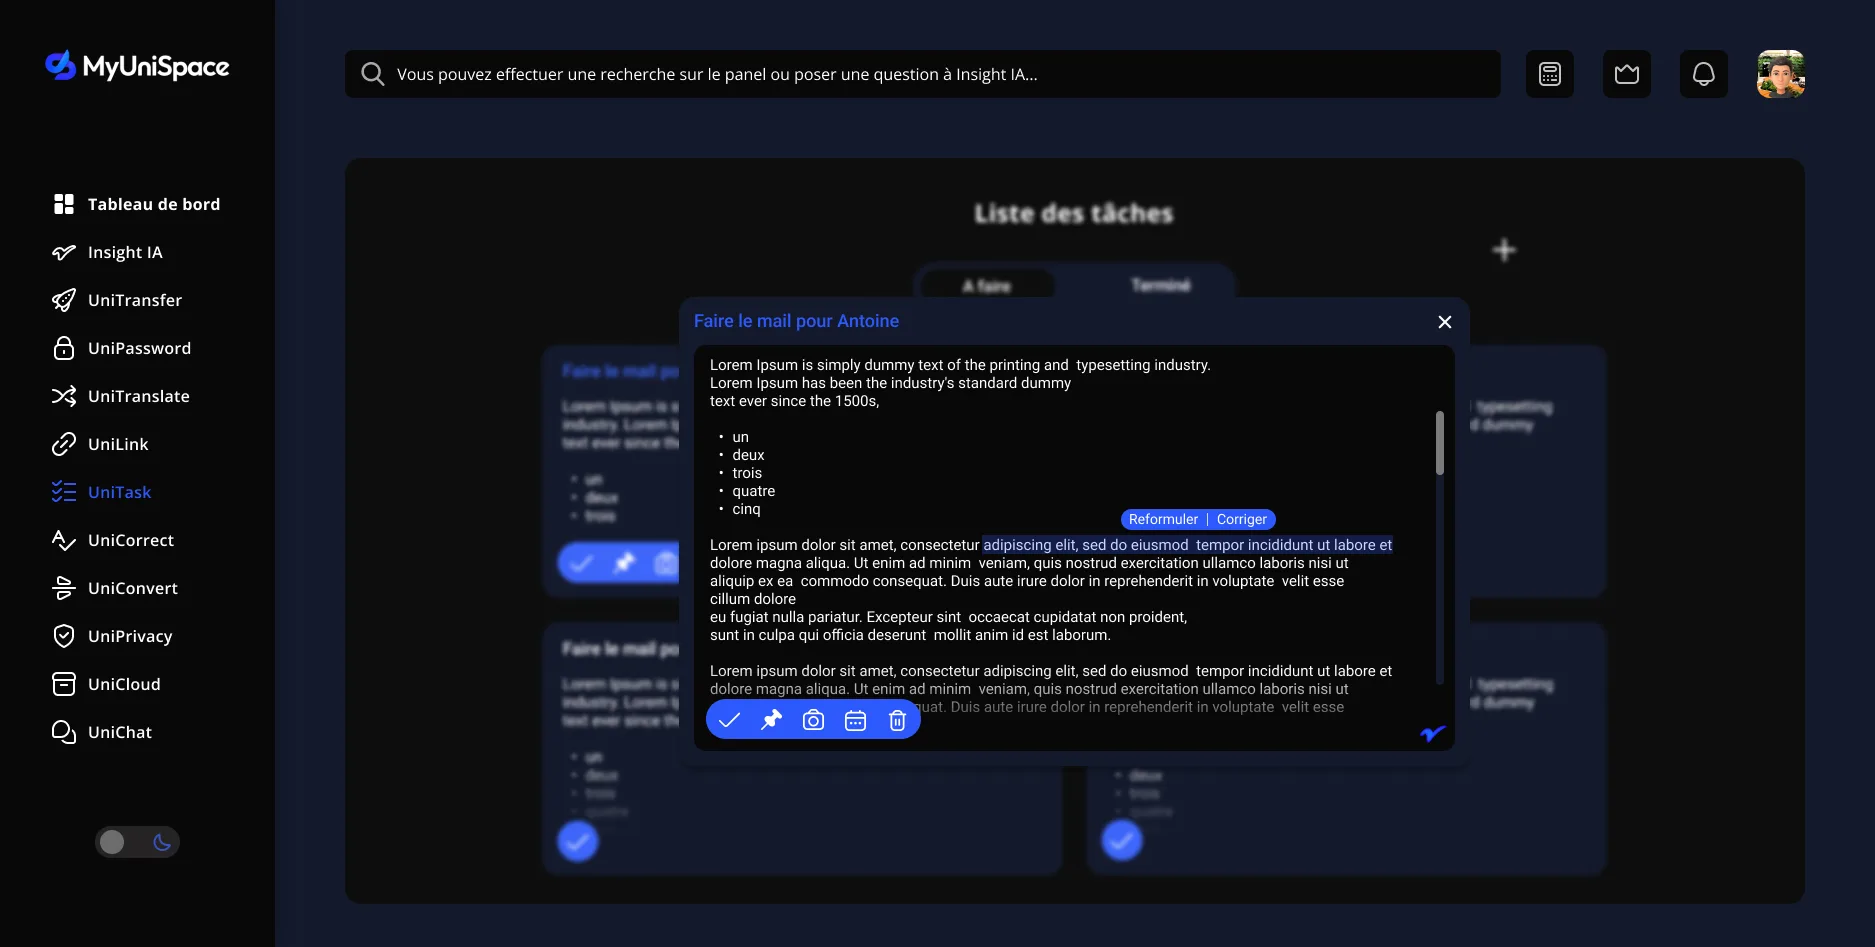Click the highlighted text 'adipiscing elit, sed do eiusmod'

coord(1086,545)
